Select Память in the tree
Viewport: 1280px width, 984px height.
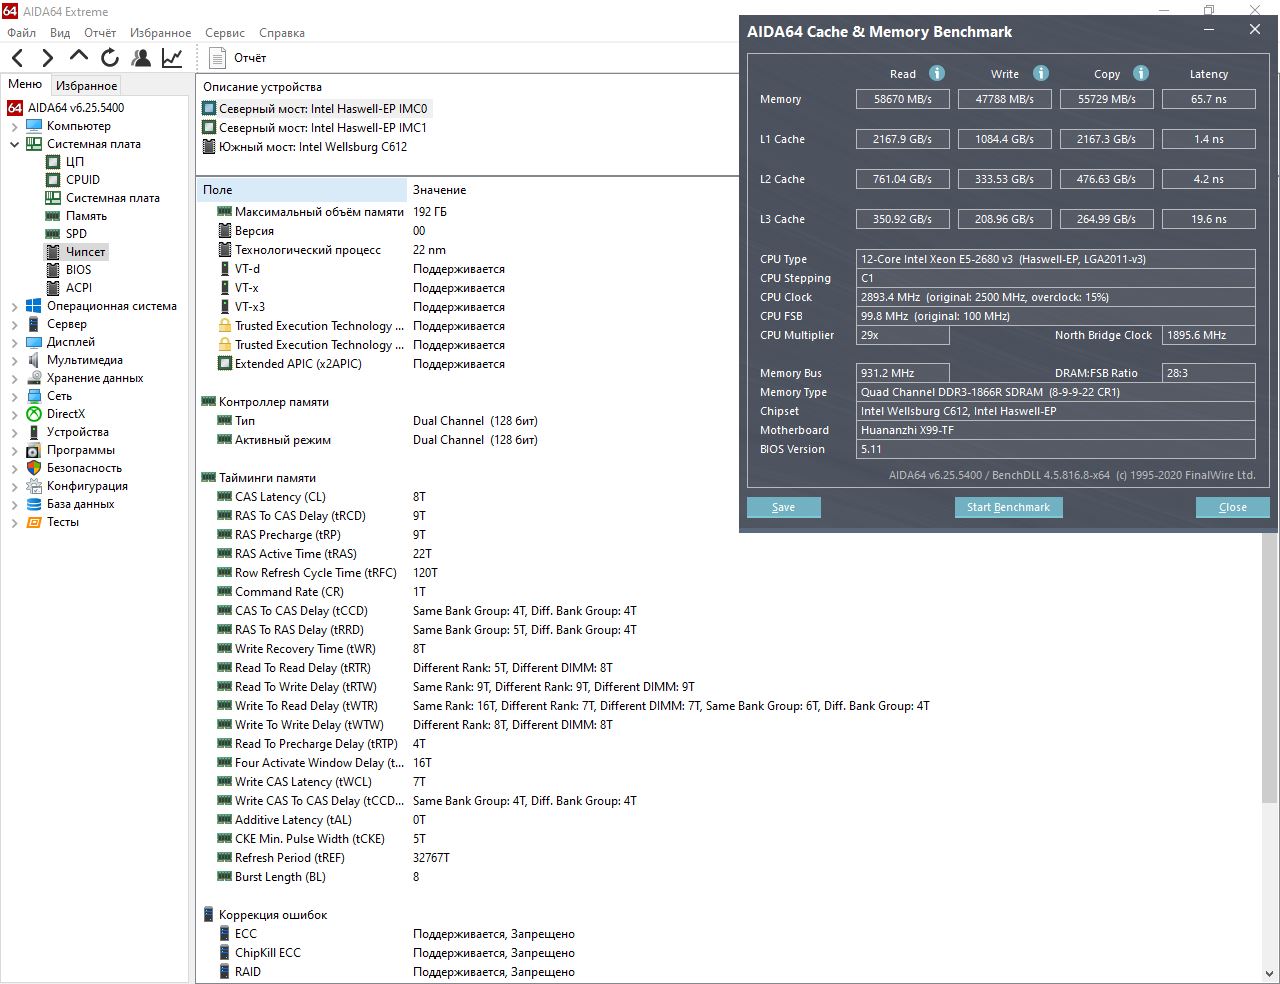point(86,216)
